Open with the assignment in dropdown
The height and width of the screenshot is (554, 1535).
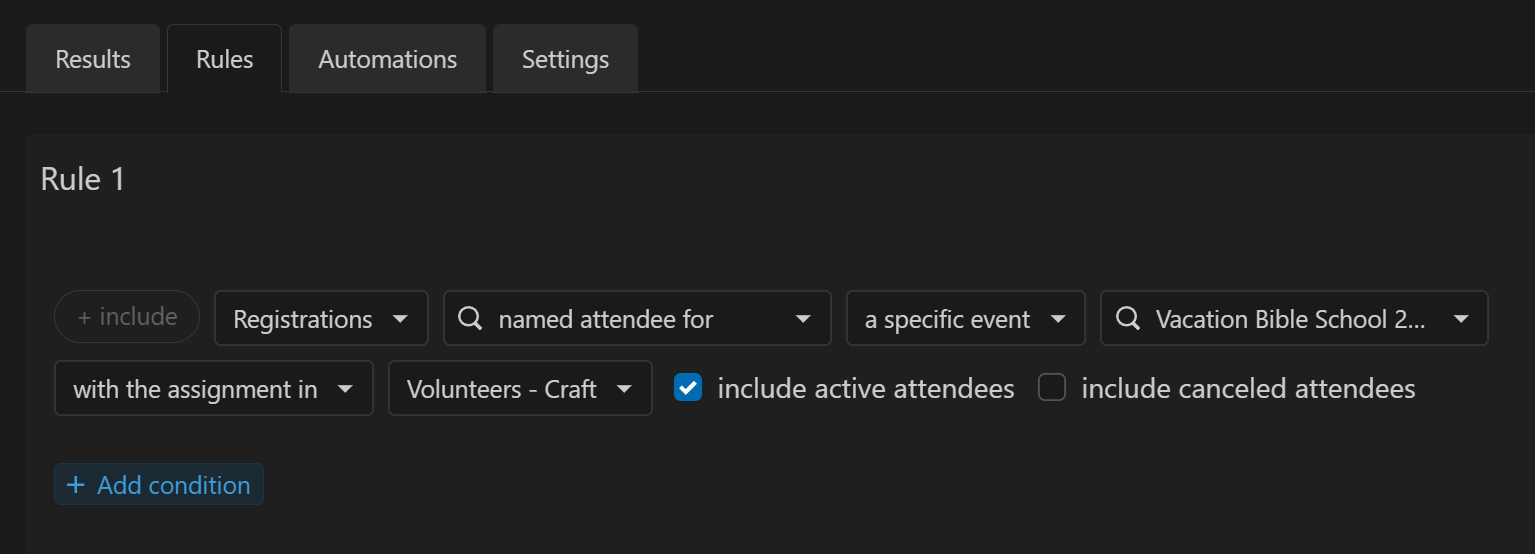click(213, 388)
